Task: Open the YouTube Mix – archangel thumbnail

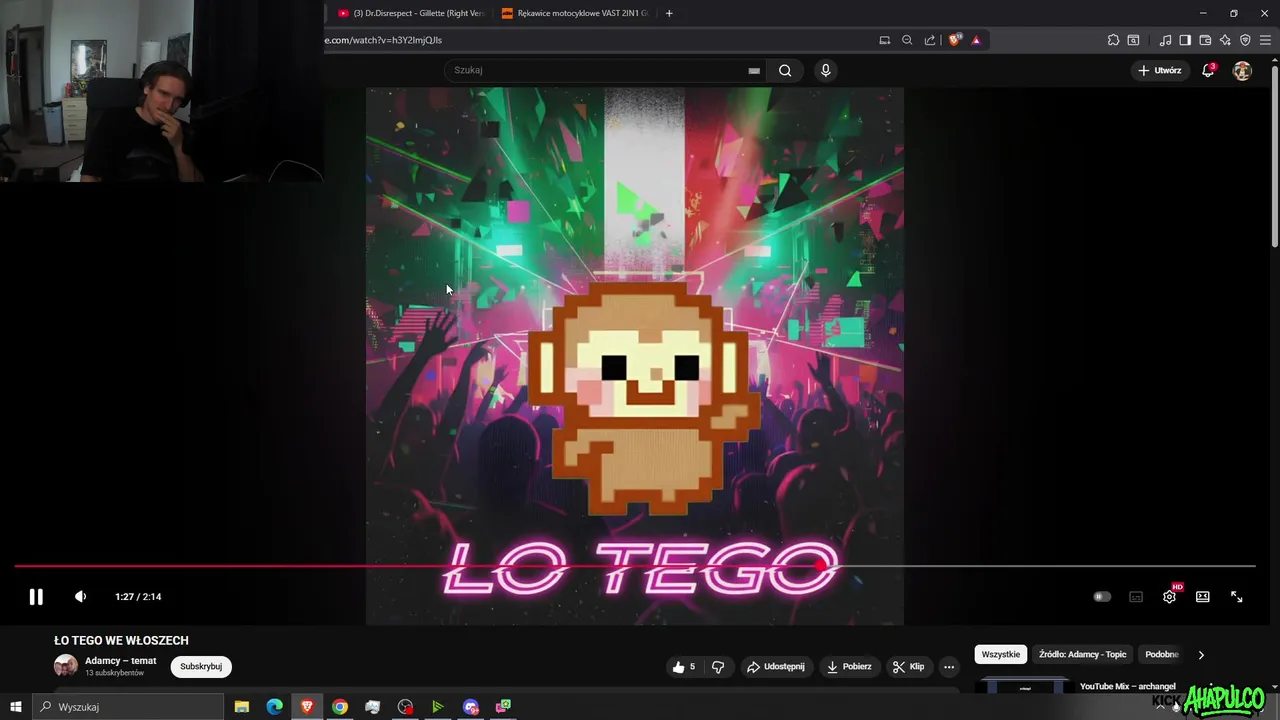Action: [x=1024, y=686]
